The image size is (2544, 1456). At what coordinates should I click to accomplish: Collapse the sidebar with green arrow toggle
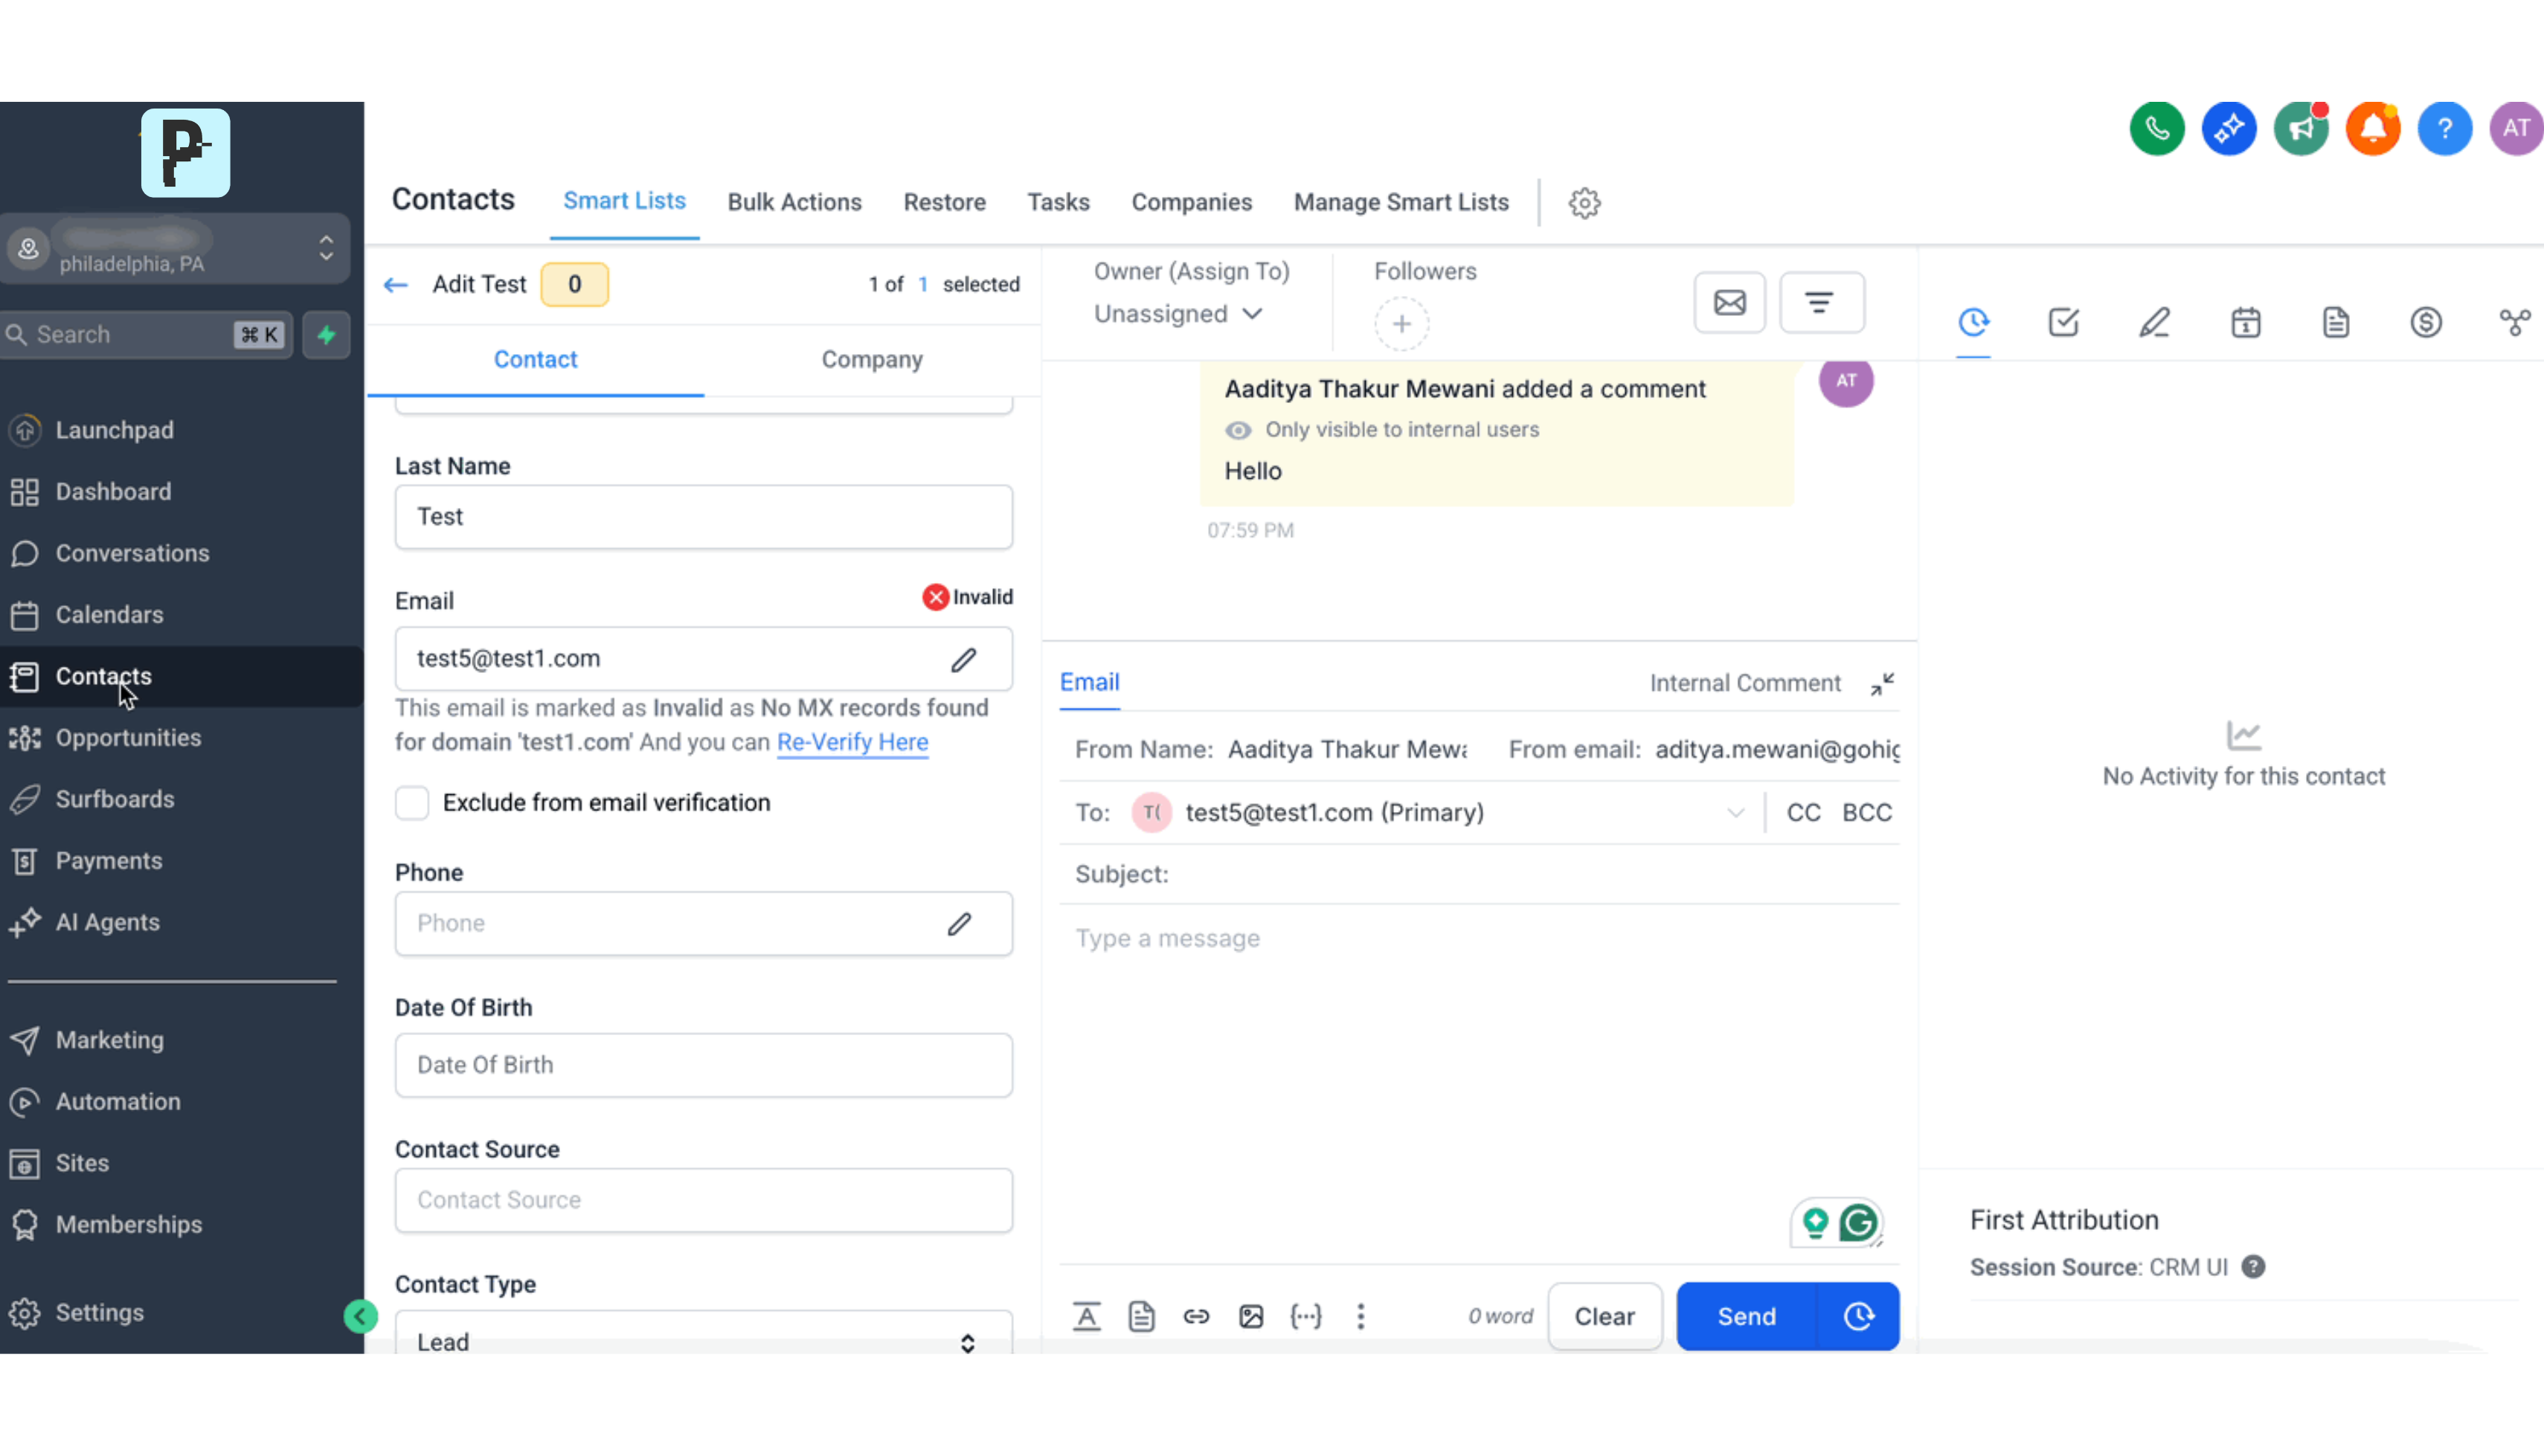click(x=360, y=1316)
